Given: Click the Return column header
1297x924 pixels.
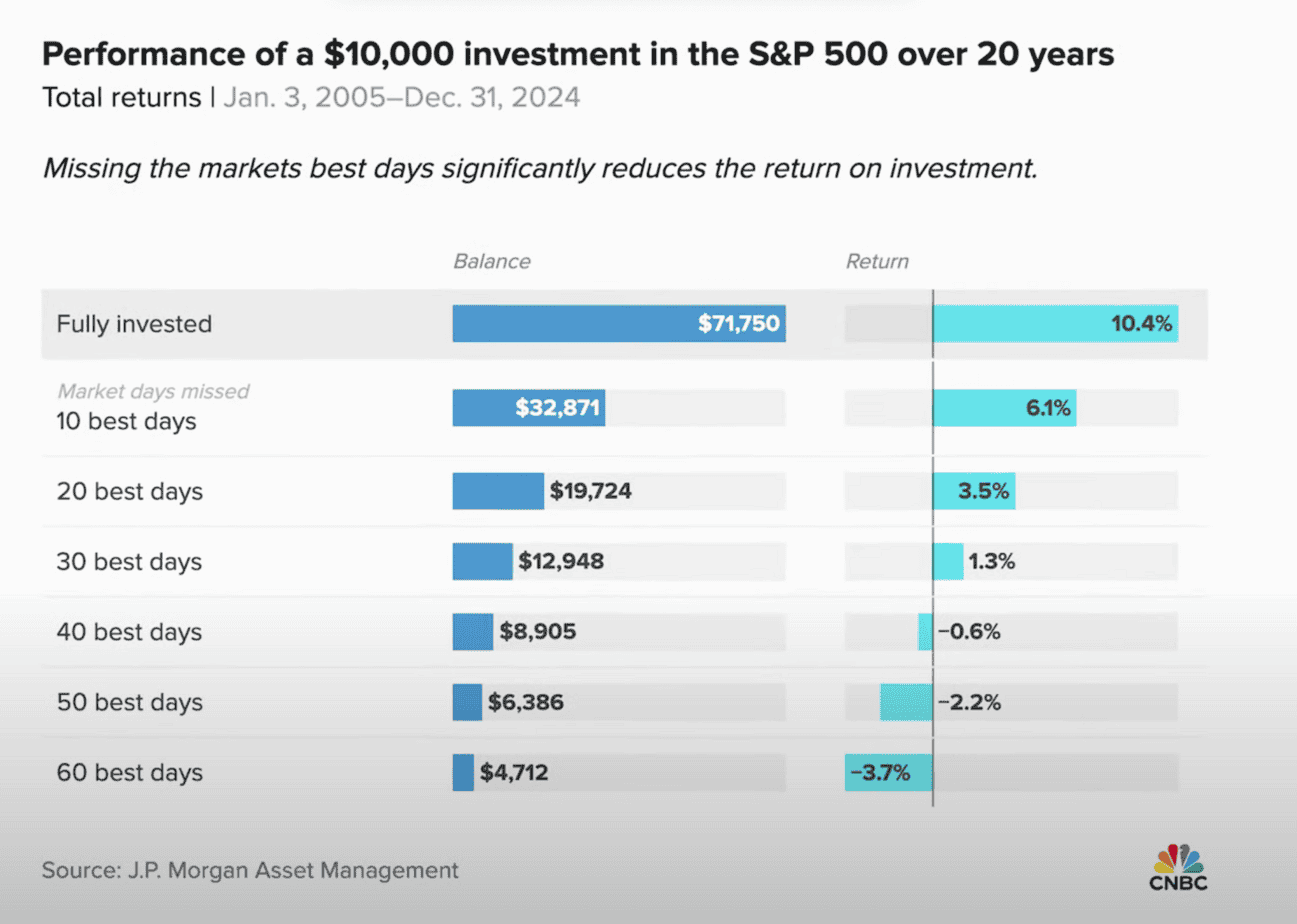Looking at the screenshot, I should coord(877,262).
